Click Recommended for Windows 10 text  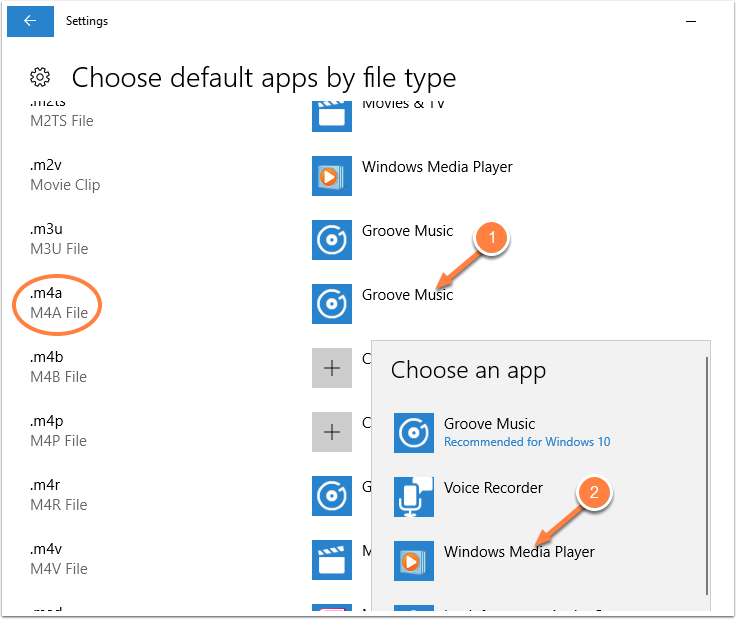527,442
